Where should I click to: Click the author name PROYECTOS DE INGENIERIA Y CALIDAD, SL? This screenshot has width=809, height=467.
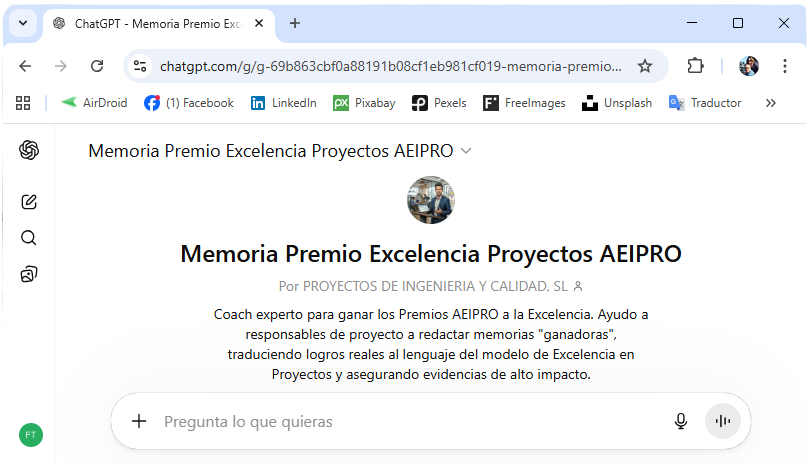coord(435,286)
